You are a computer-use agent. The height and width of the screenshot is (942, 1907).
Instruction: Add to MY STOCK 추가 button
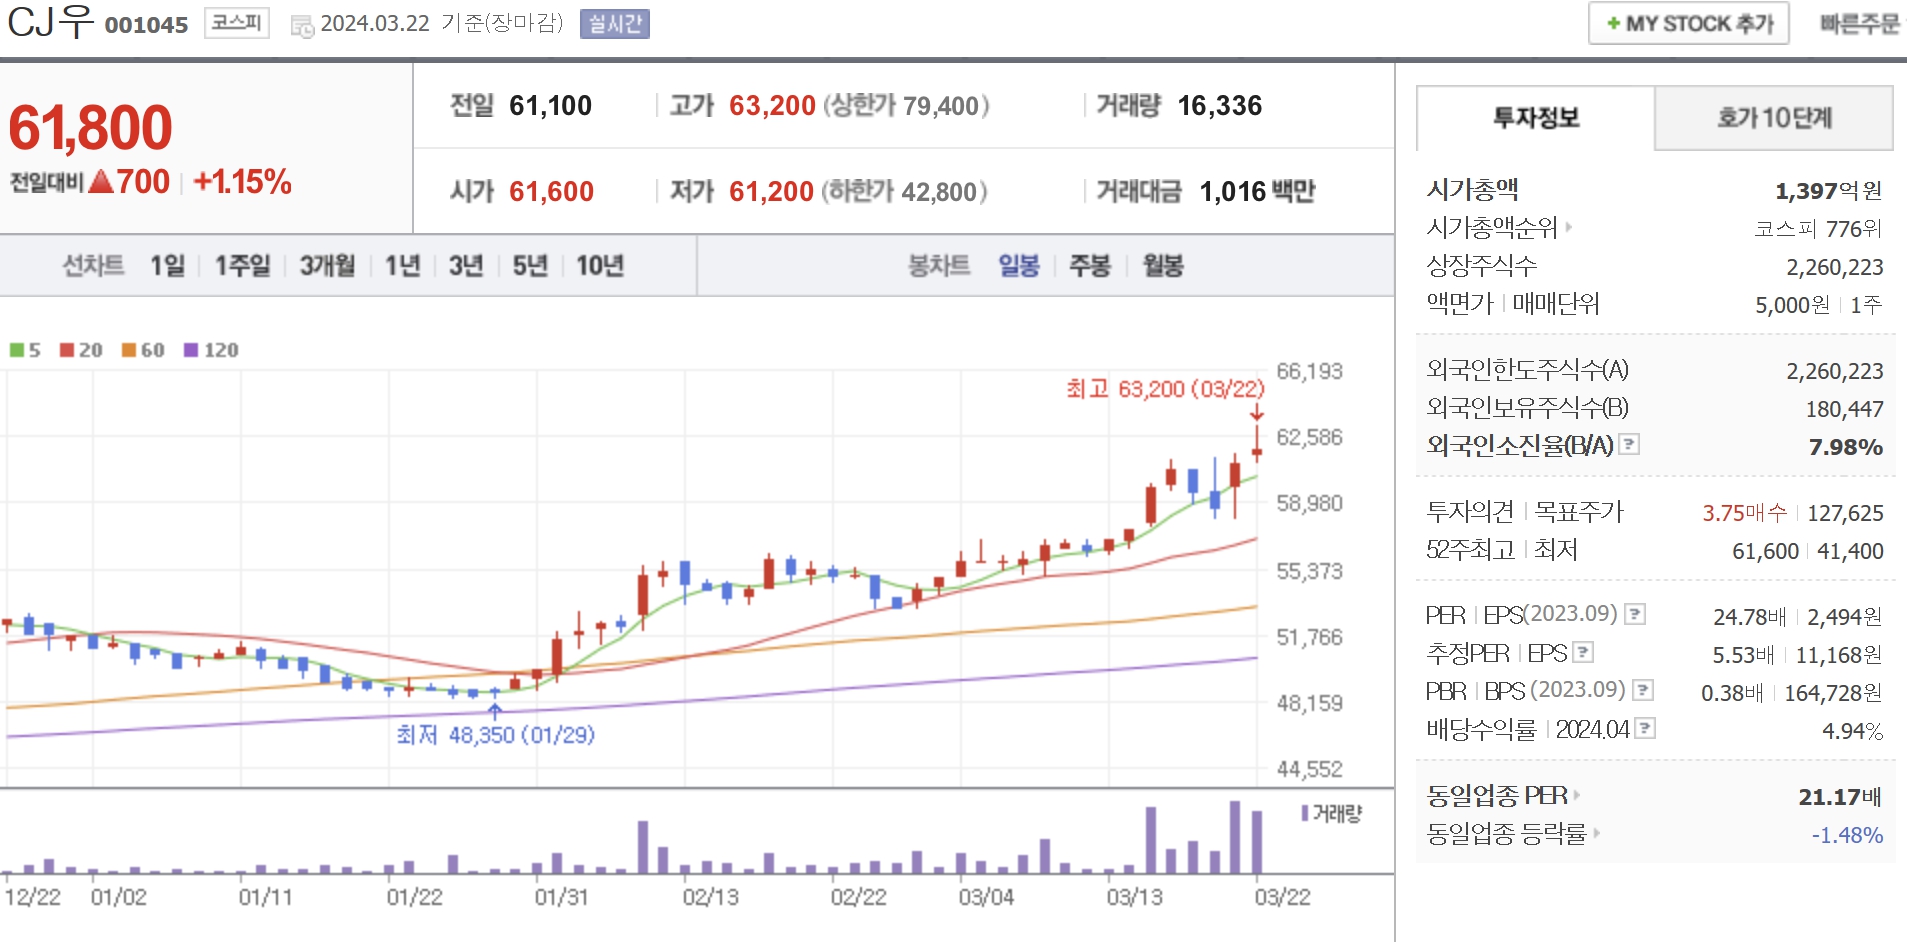click(x=1689, y=23)
